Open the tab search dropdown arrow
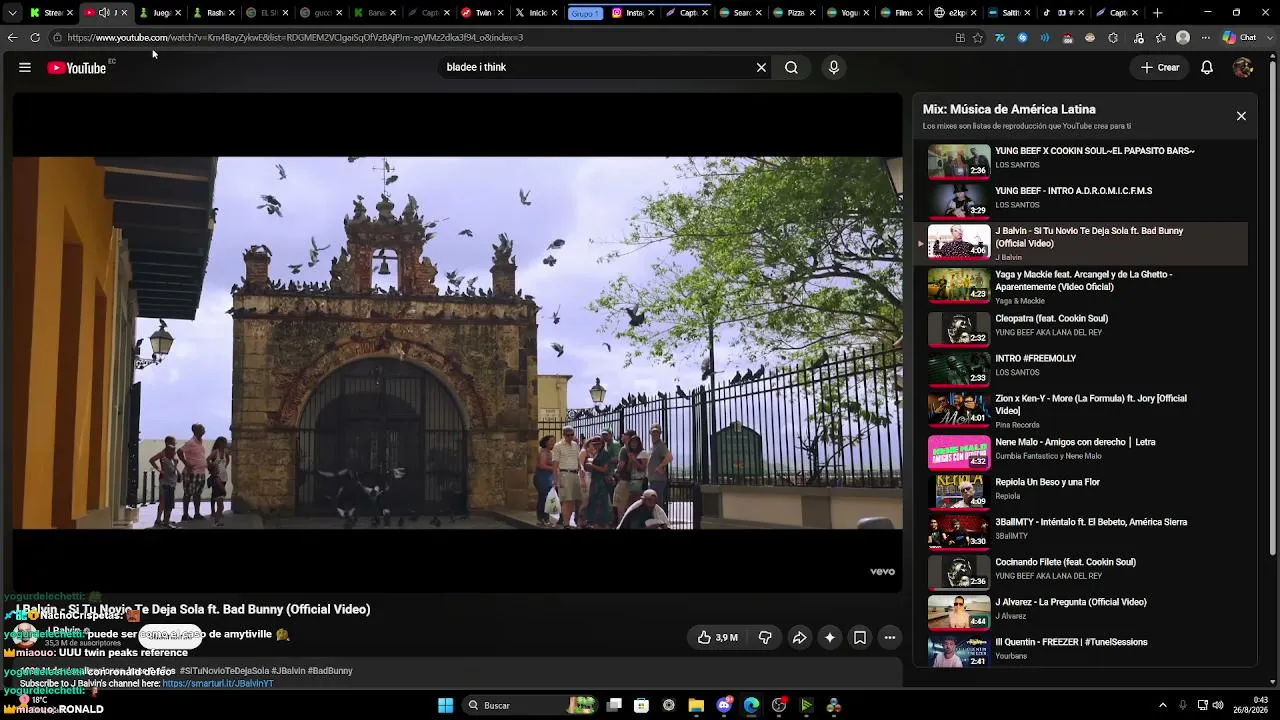The width and height of the screenshot is (1280, 720). tap(12, 13)
